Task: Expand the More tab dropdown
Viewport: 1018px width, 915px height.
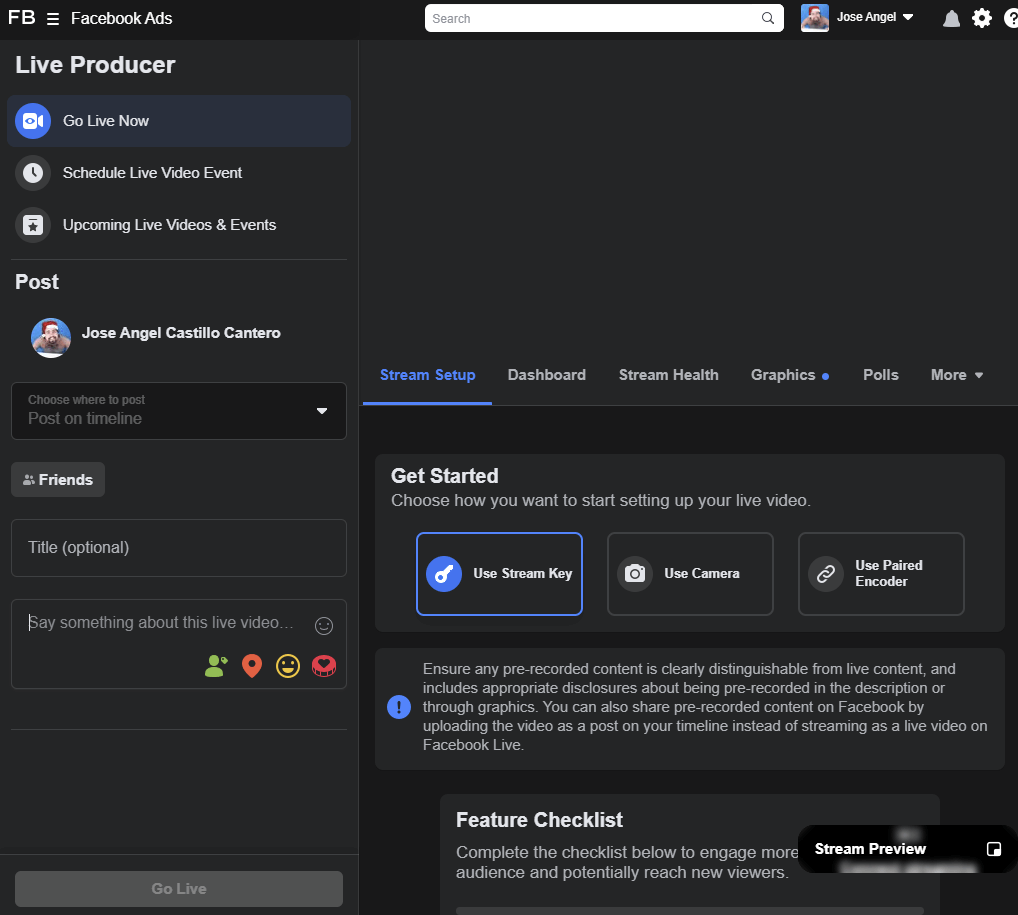Action: pyautogui.click(x=957, y=375)
